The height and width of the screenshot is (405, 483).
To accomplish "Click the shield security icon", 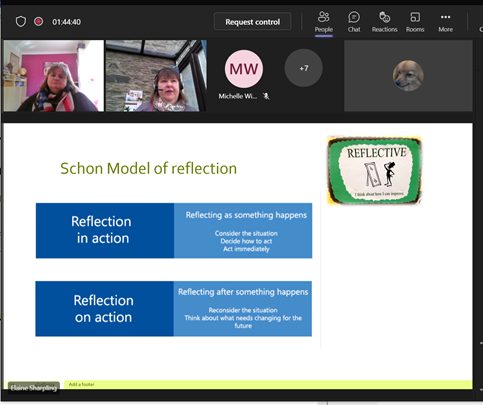I will click(21, 22).
